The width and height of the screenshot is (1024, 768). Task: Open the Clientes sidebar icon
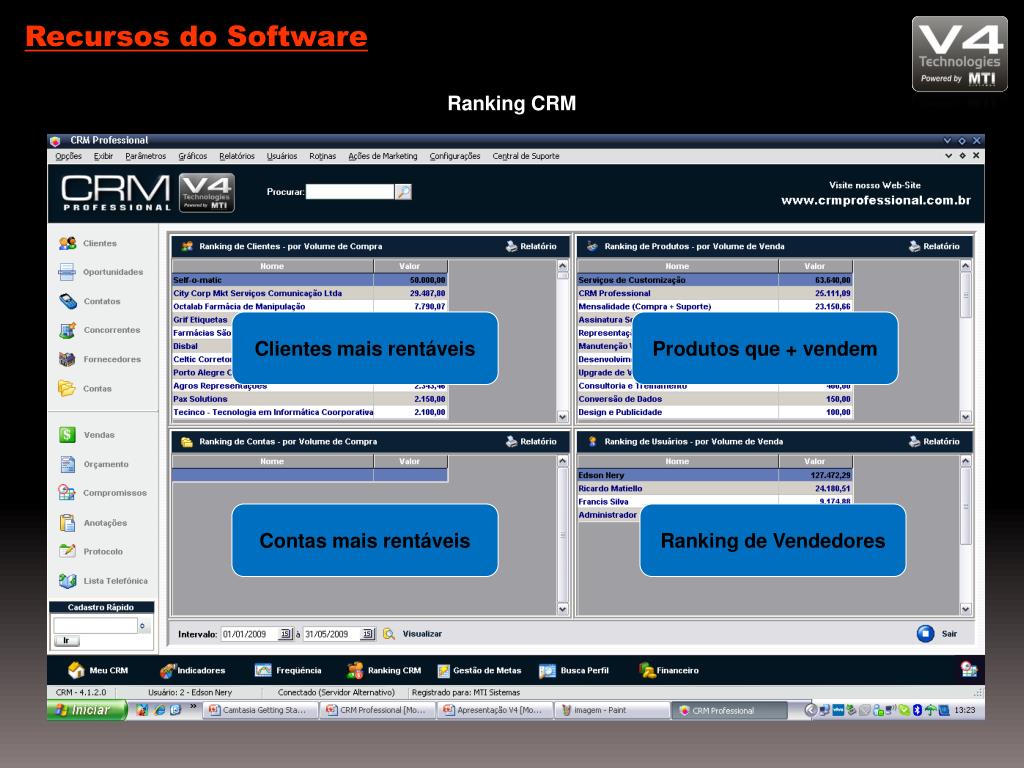67,243
